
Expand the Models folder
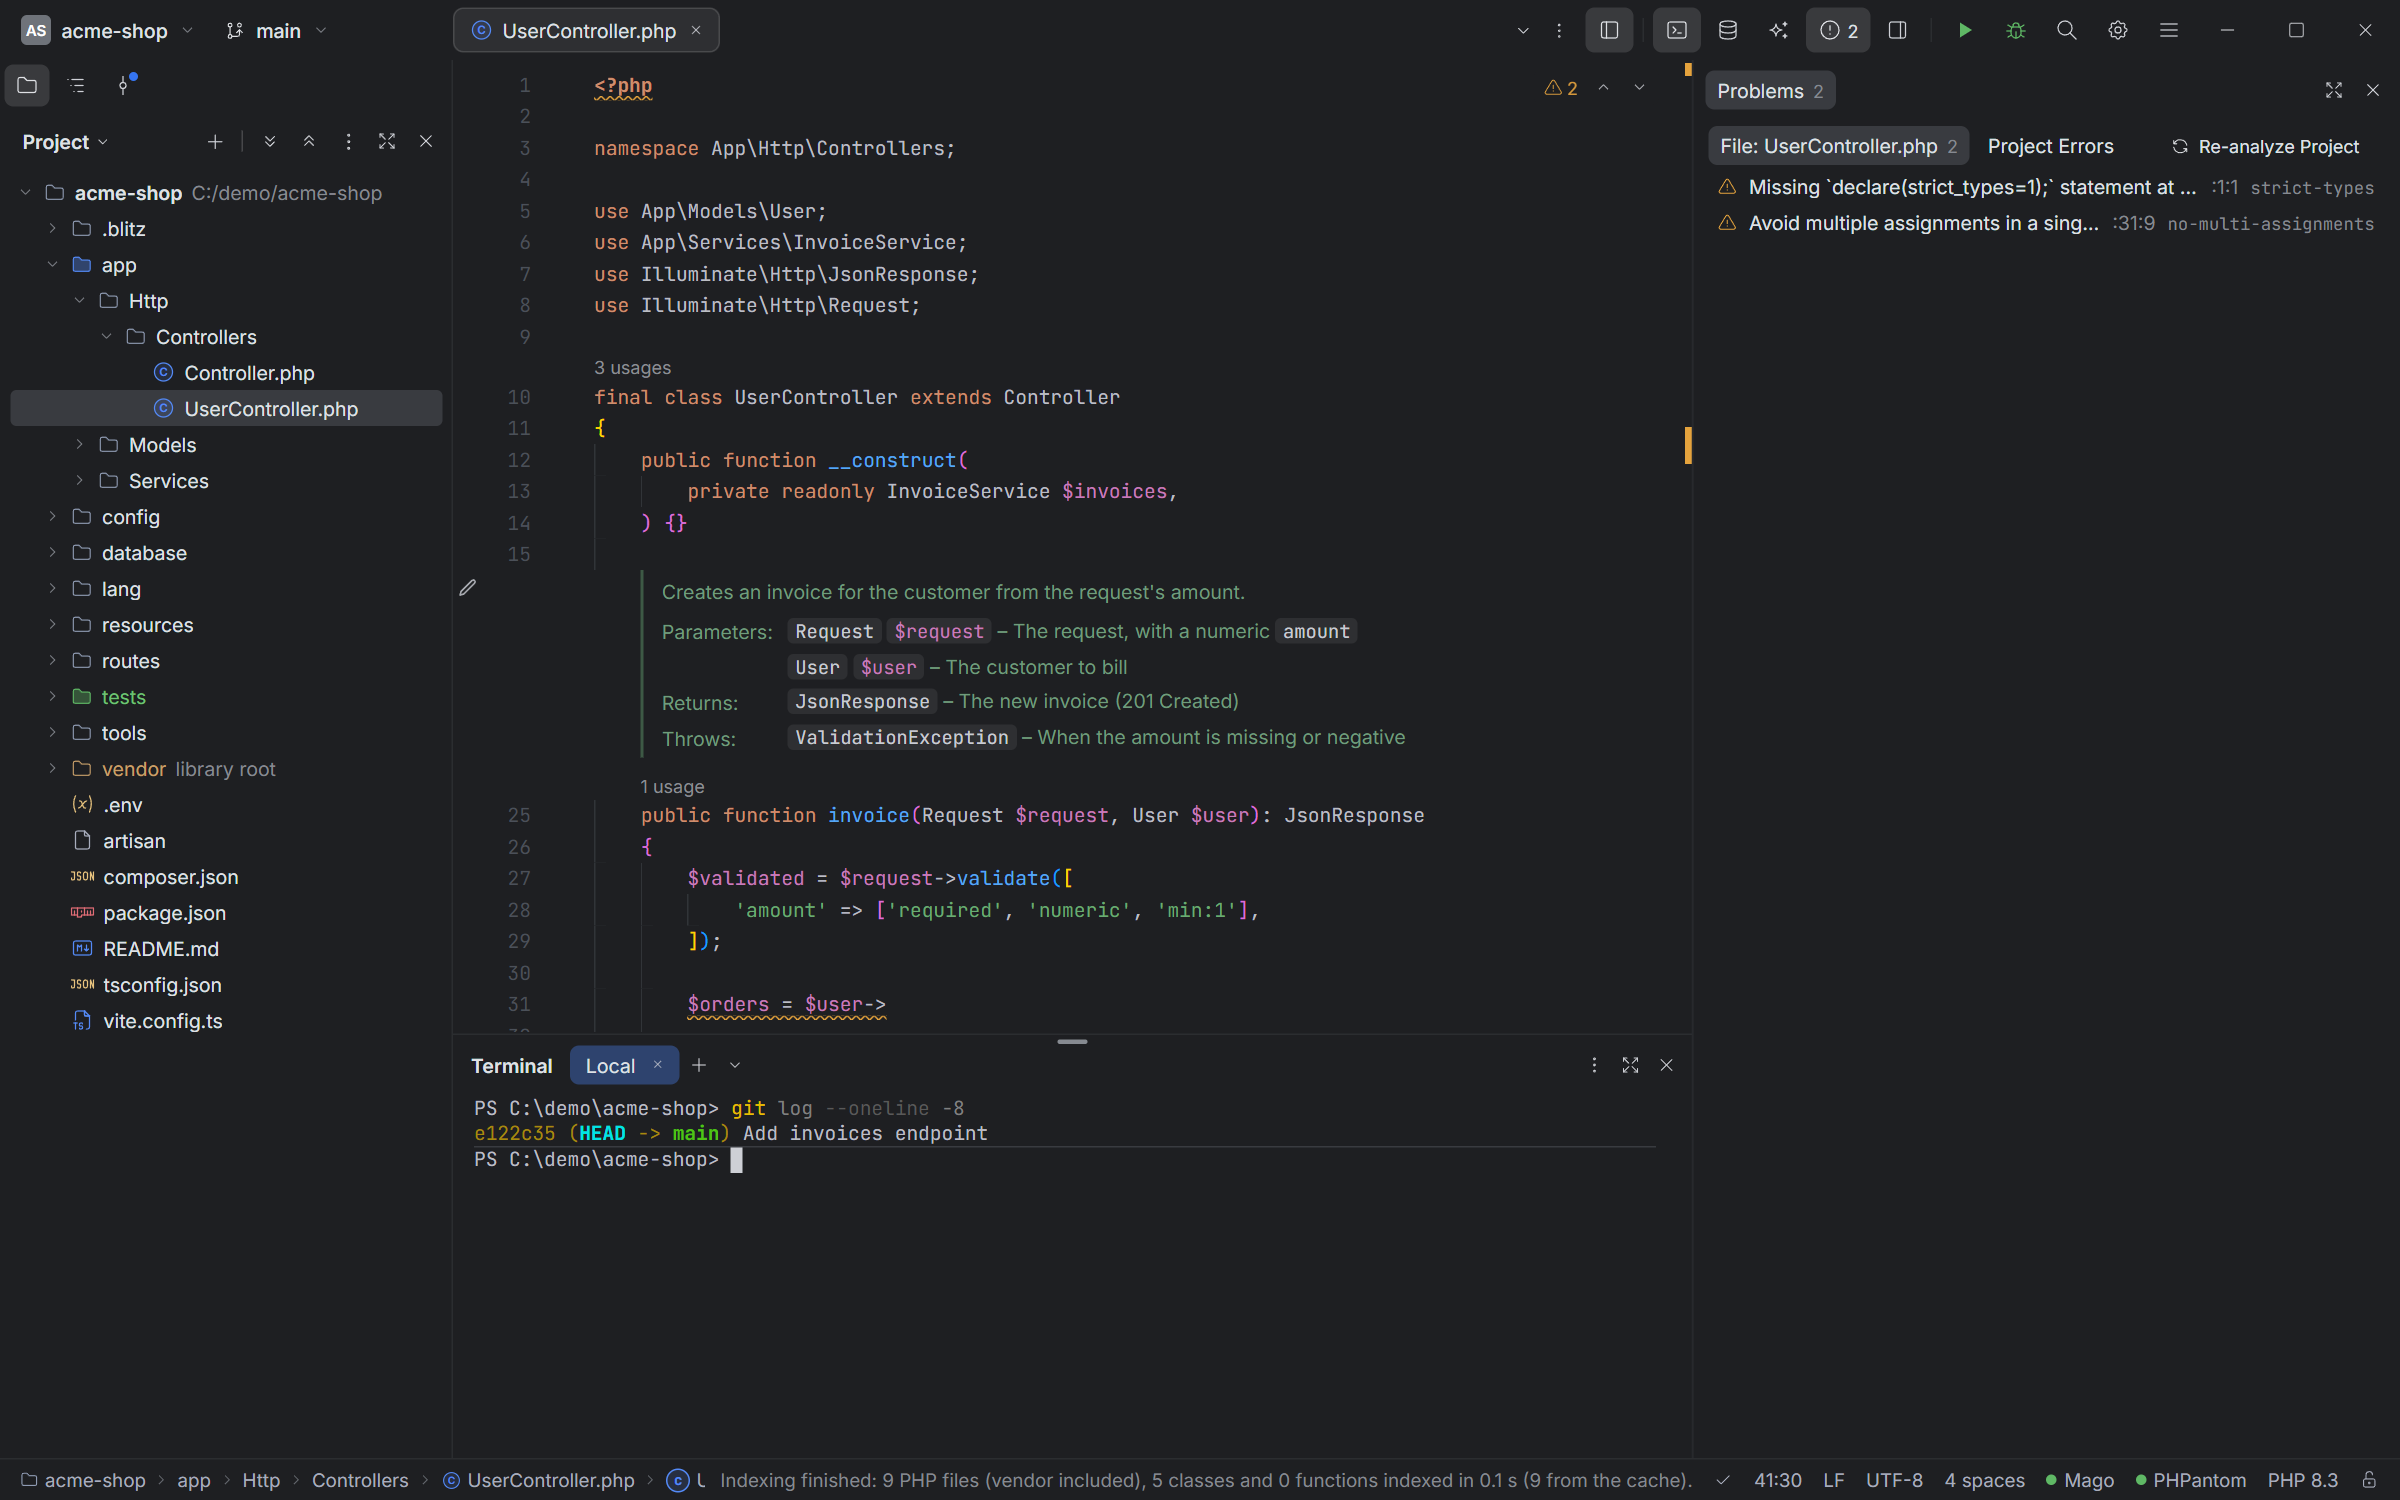pyautogui.click(x=79, y=445)
